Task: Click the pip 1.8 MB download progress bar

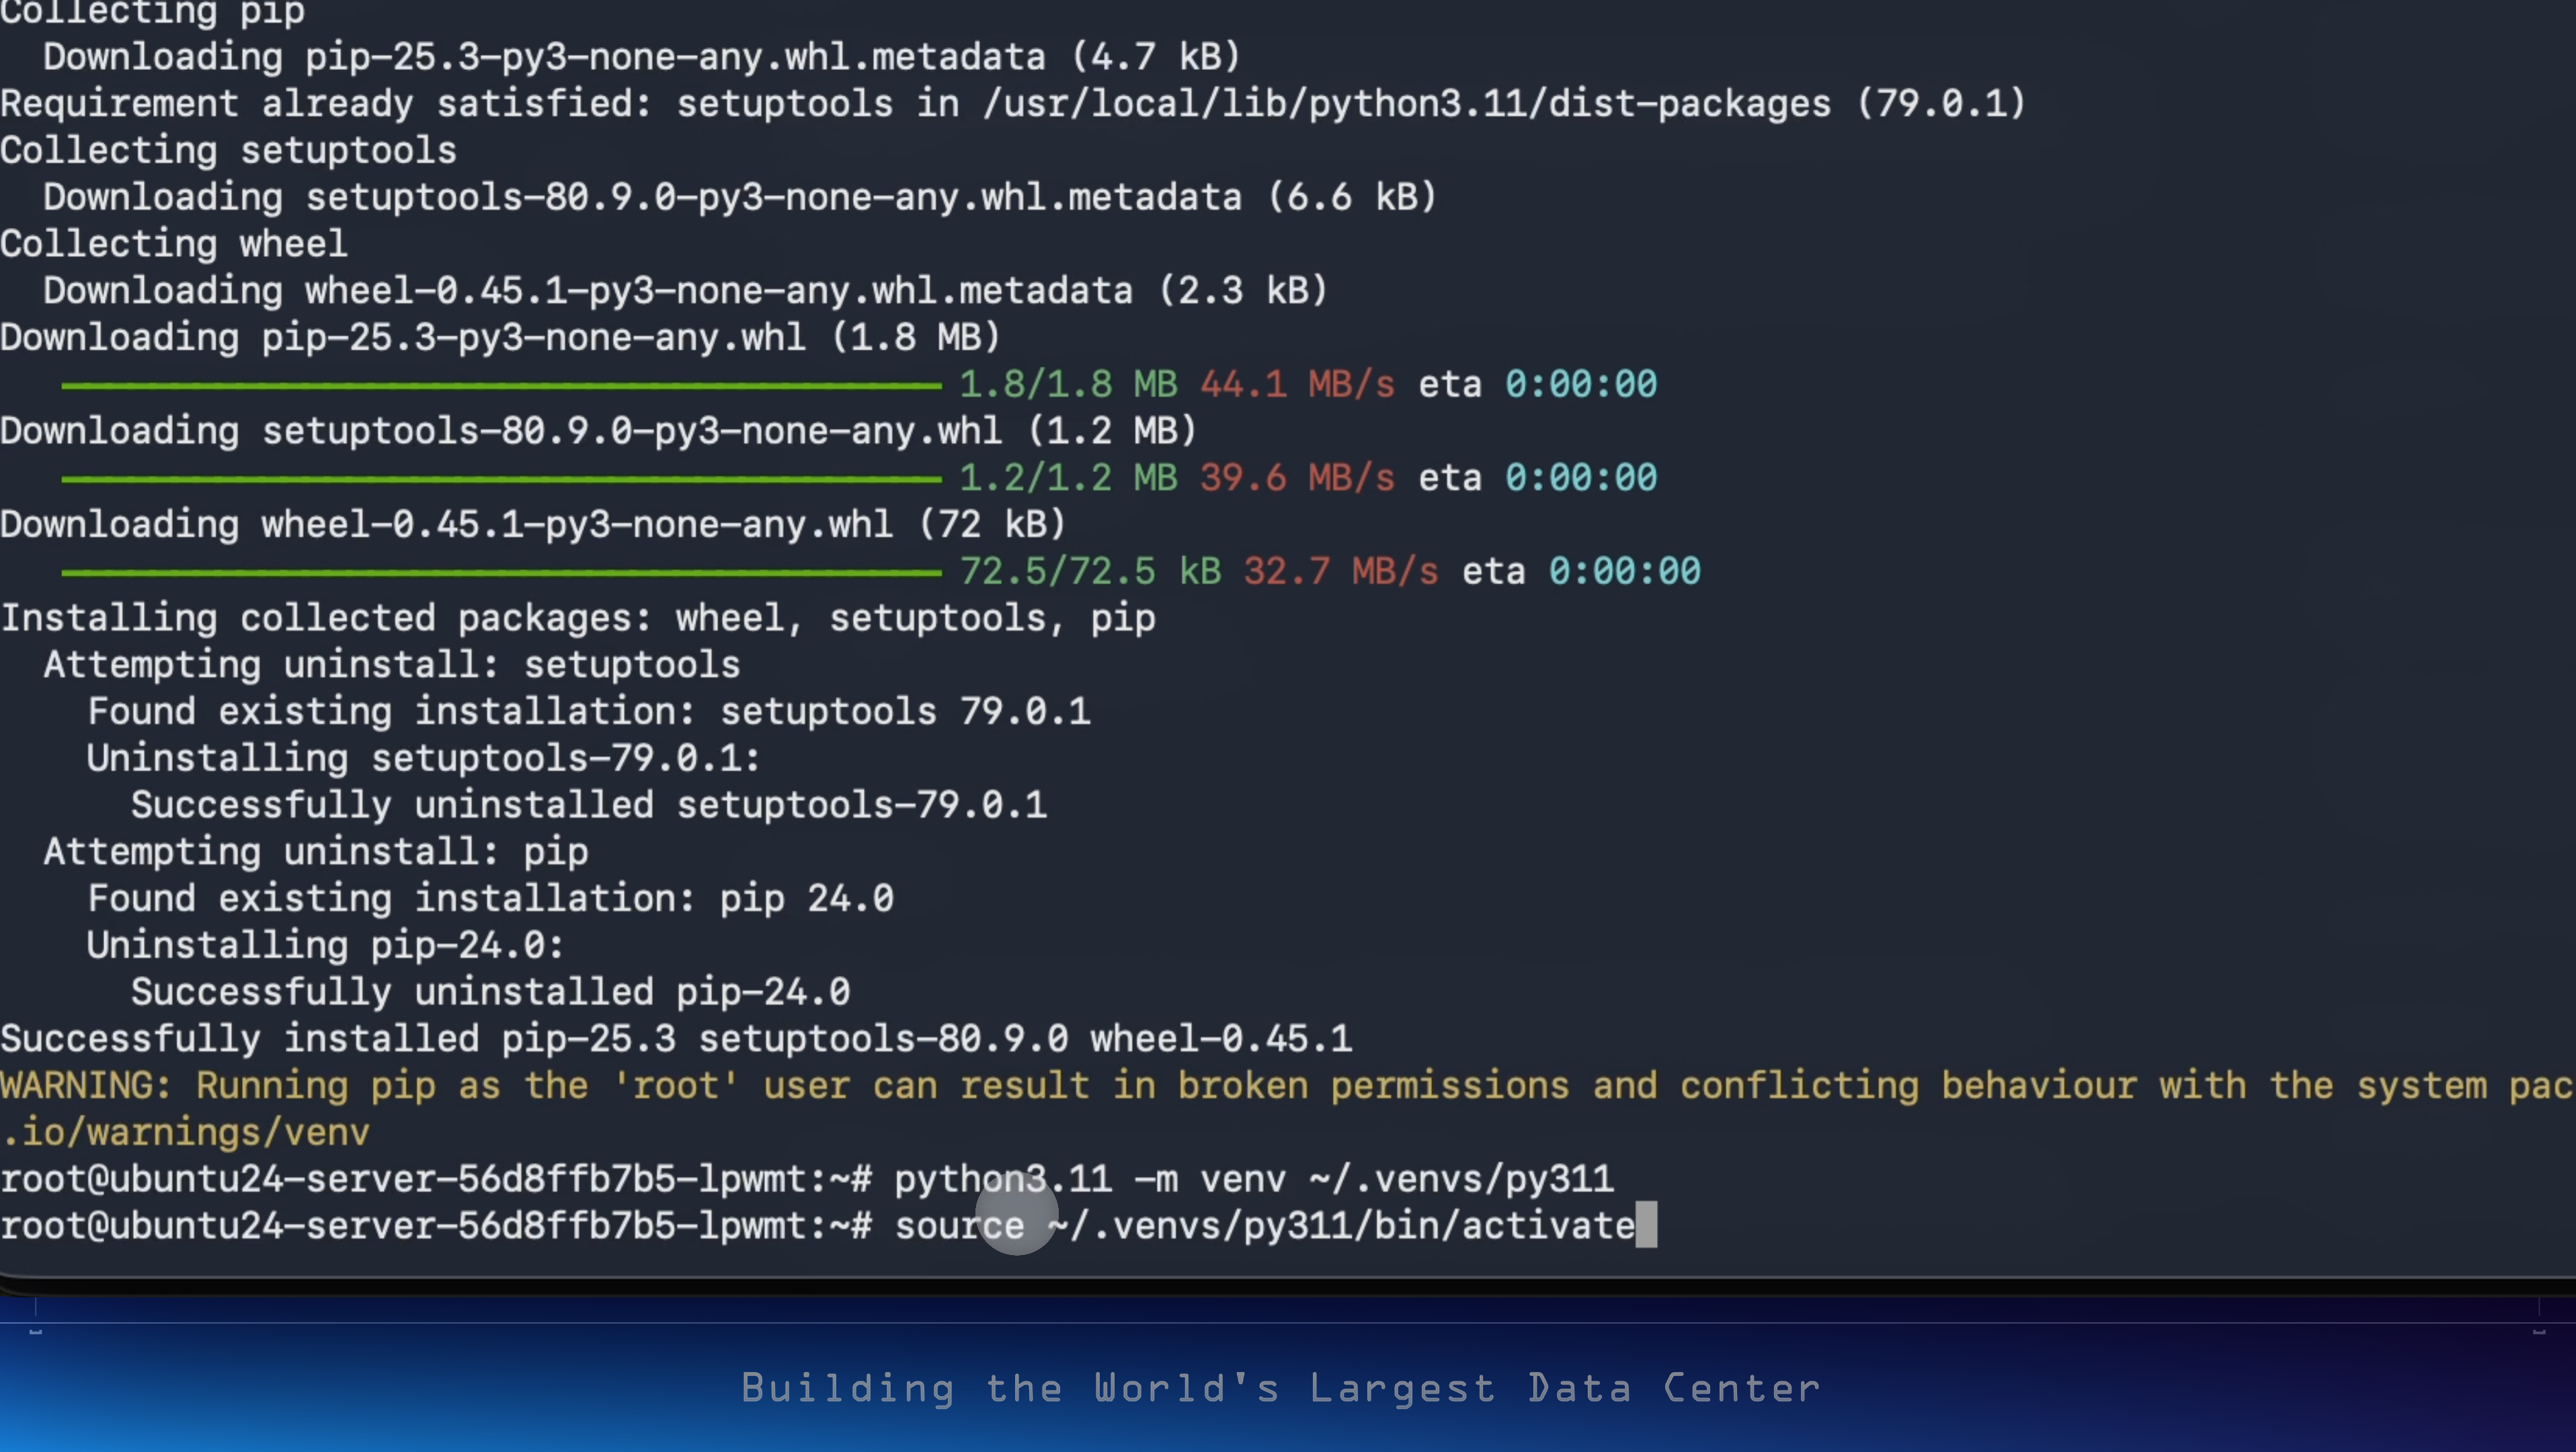Action: (500, 385)
